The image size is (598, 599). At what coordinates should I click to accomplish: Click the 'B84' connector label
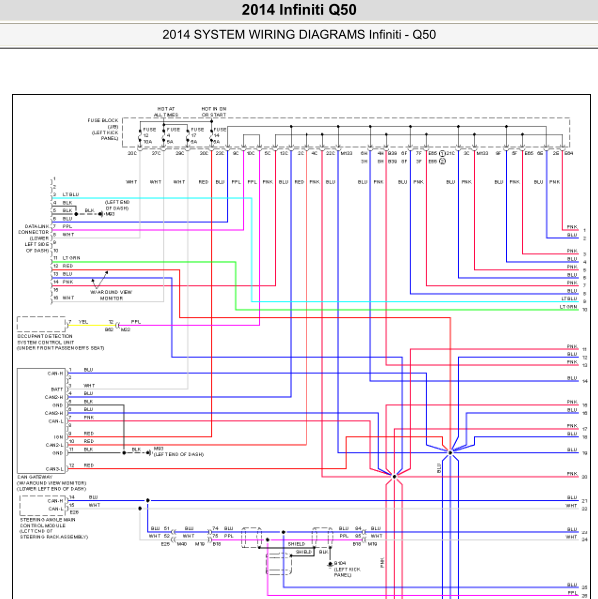coord(569,153)
